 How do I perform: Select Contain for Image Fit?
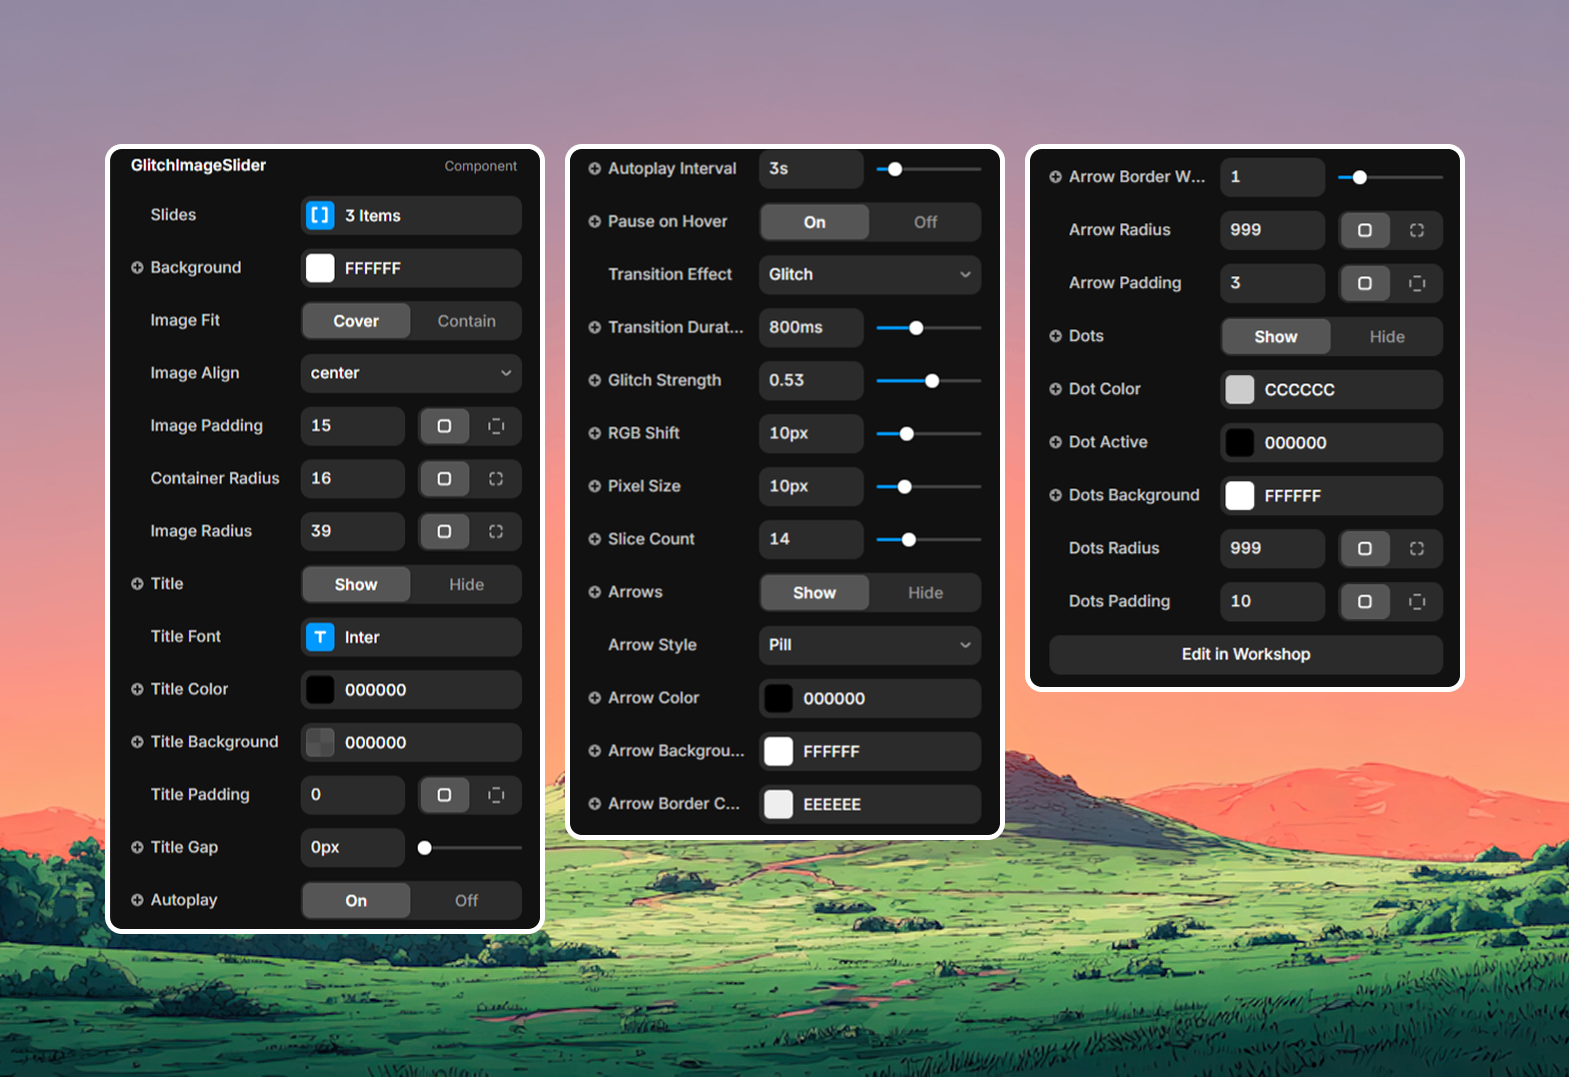[x=466, y=321]
